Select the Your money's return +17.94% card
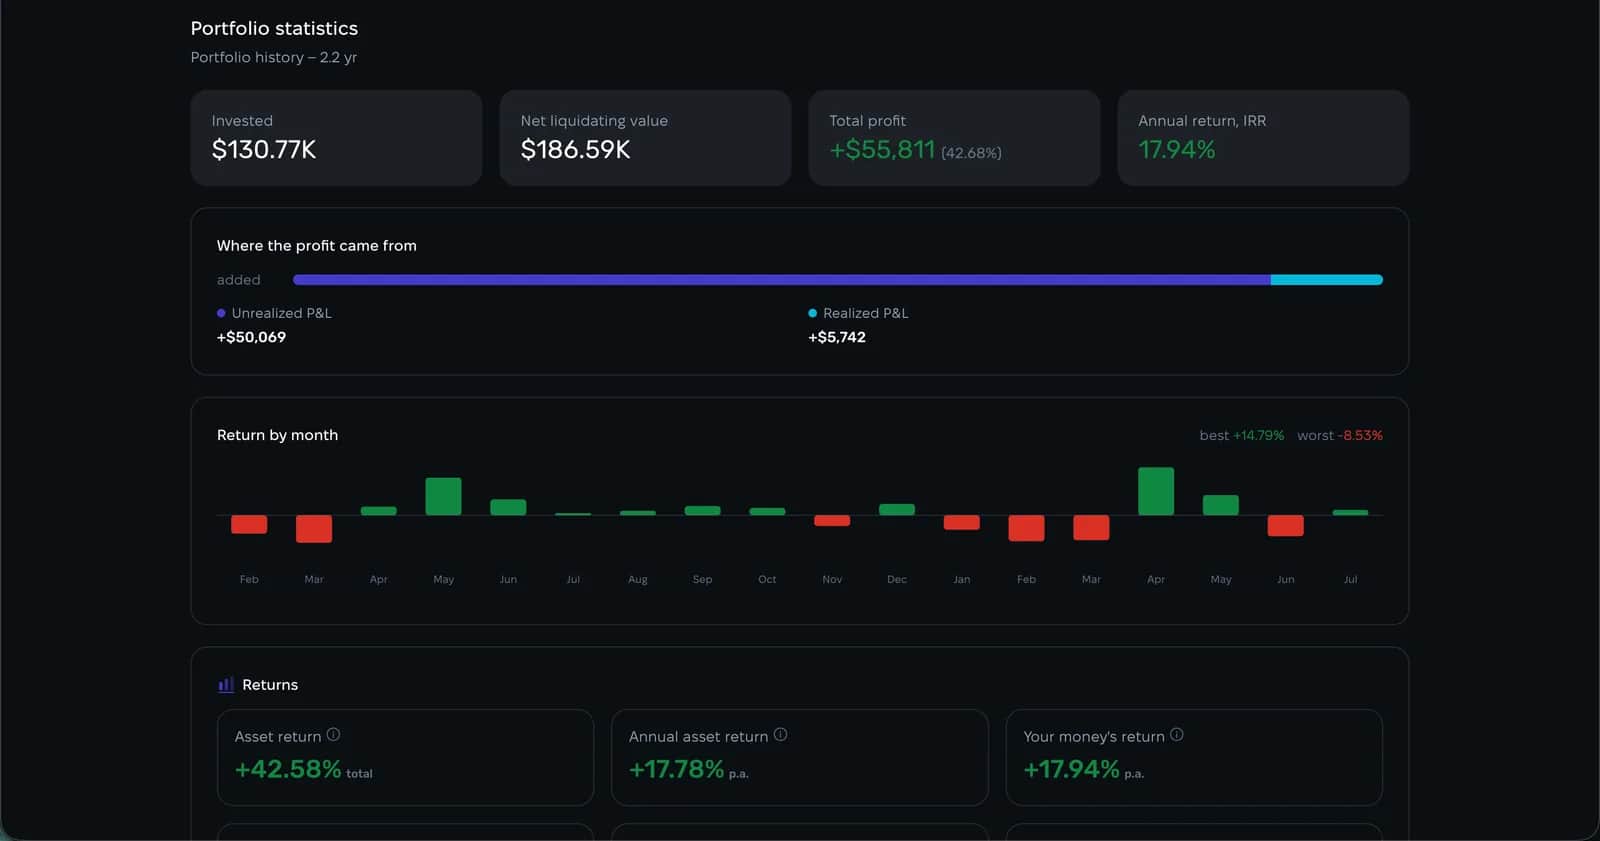This screenshot has height=841, width=1600. coord(1194,757)
